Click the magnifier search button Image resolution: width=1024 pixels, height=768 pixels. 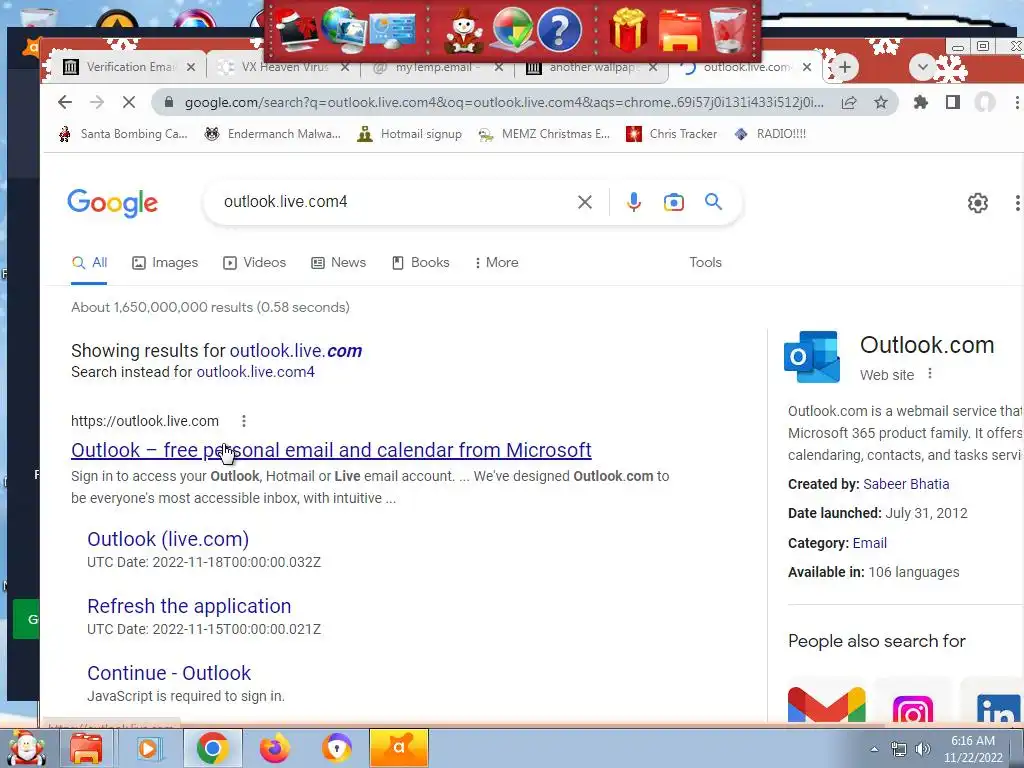[713, 202]
